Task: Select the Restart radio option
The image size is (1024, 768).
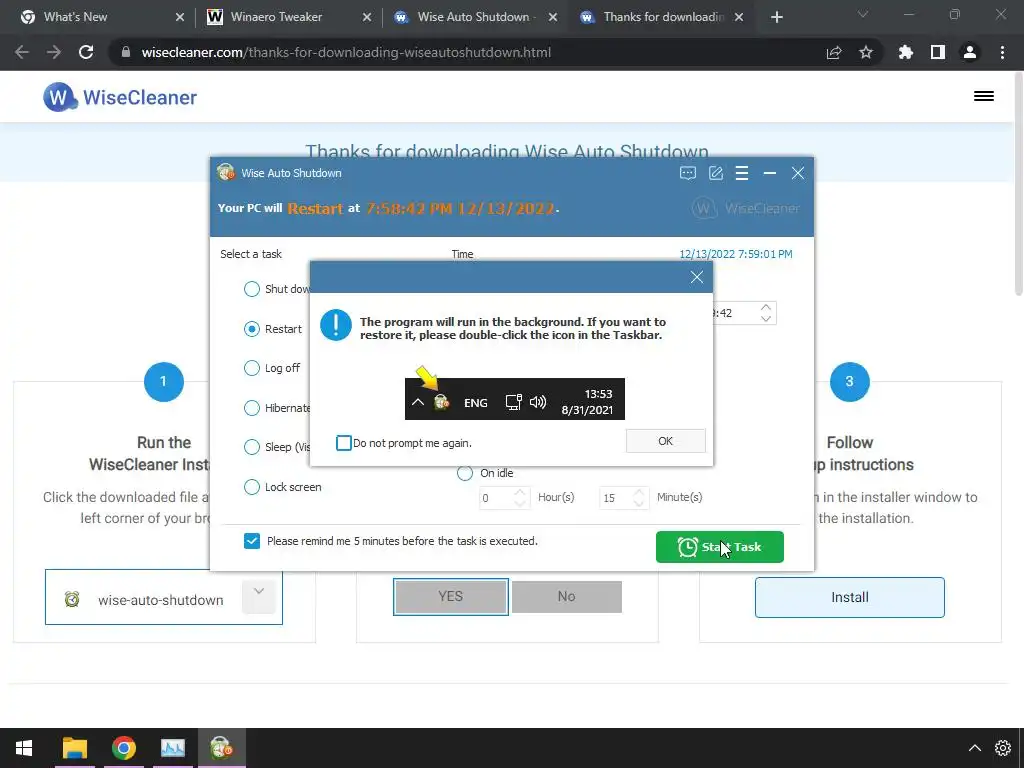Action: pyautogui.click(x=251, y=328)
